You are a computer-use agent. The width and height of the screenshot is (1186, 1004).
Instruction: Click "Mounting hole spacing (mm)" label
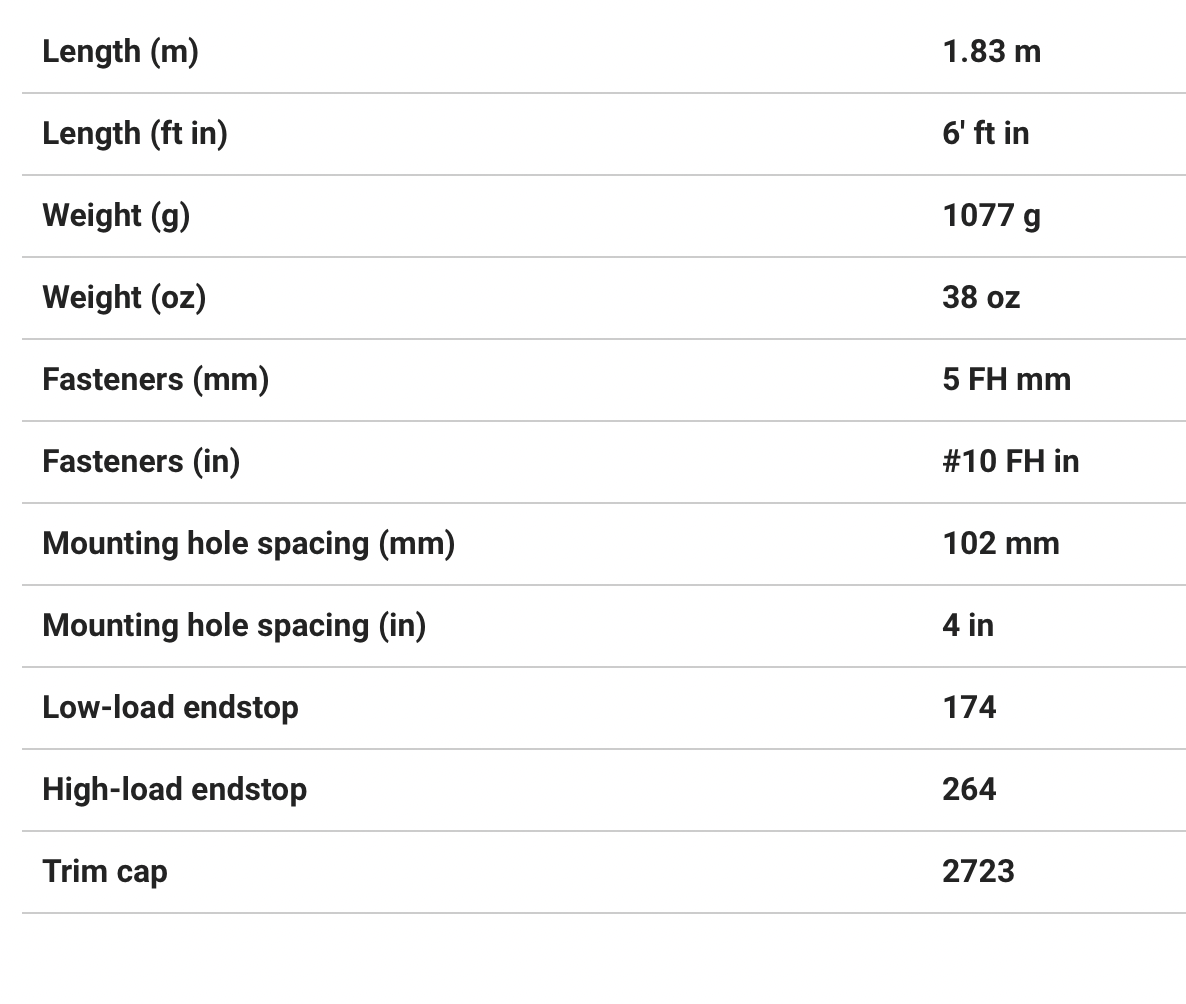click(x=248, y=543)
